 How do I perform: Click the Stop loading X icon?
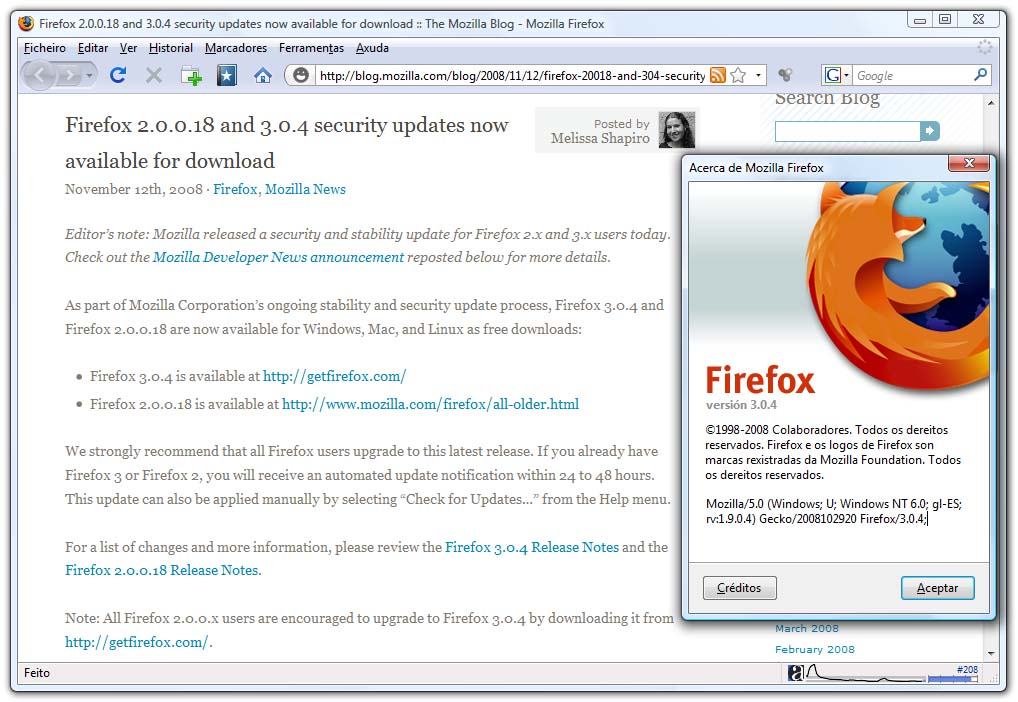click(x=154, y=76)
